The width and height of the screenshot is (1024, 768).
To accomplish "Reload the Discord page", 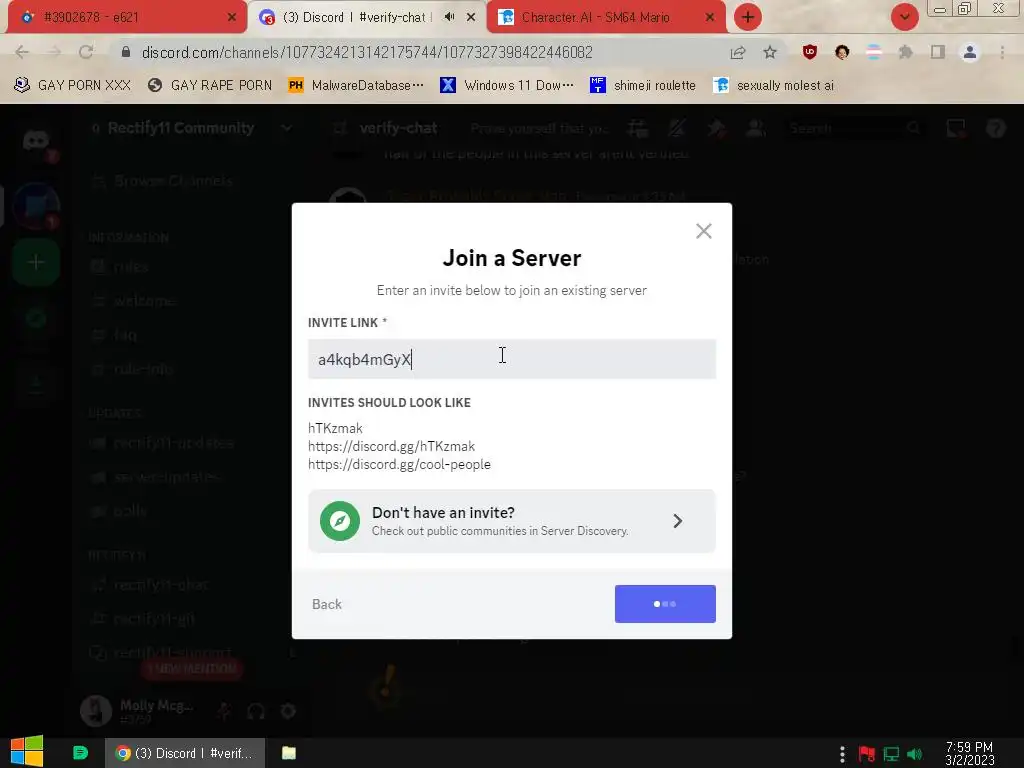I will point(86,52).
